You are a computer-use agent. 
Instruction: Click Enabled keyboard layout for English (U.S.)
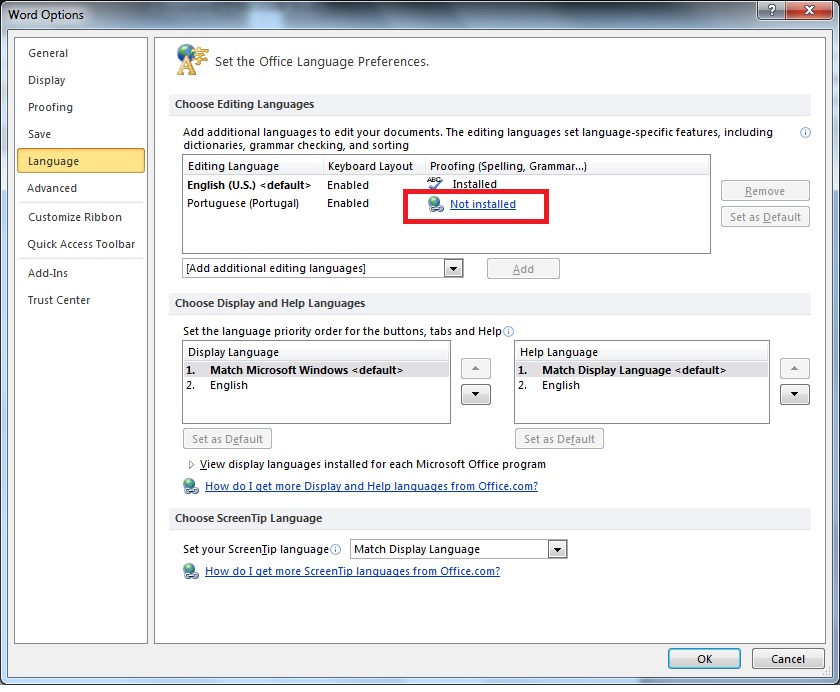pos(348,185)
